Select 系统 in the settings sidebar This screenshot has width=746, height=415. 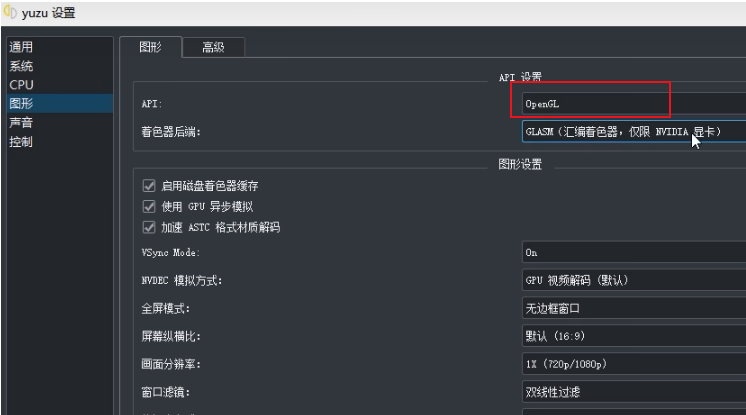click(21, 66)
